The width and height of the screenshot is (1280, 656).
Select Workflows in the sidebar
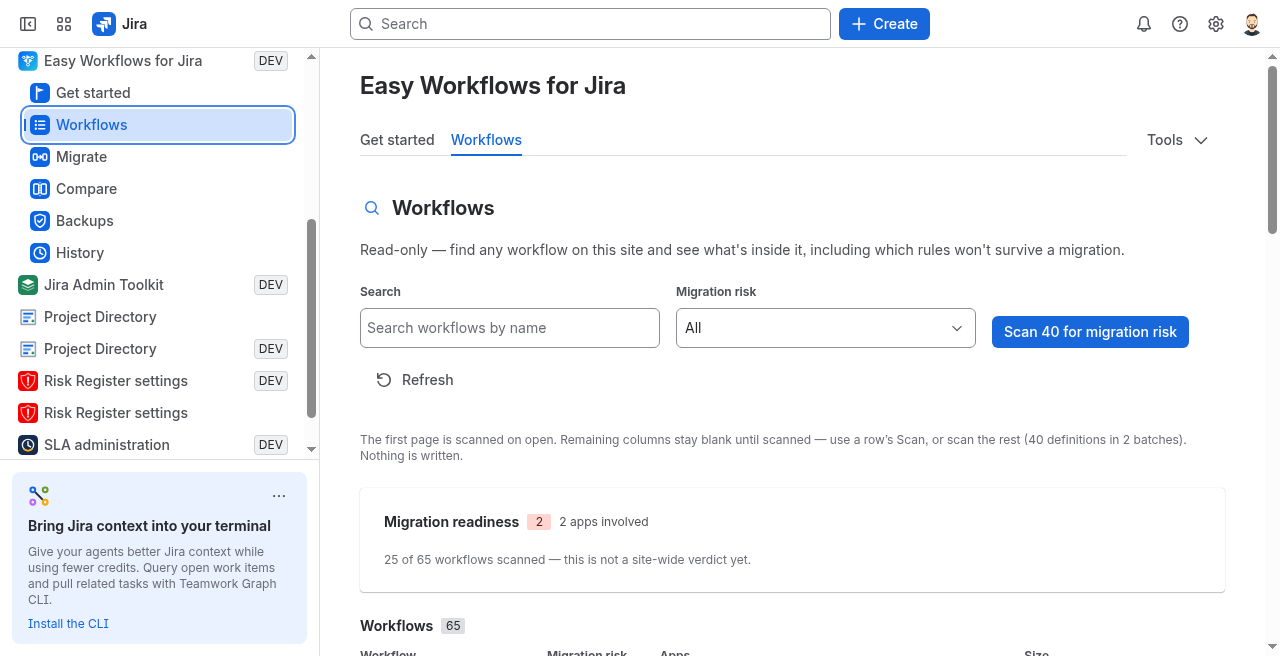[x=158, y=125]
